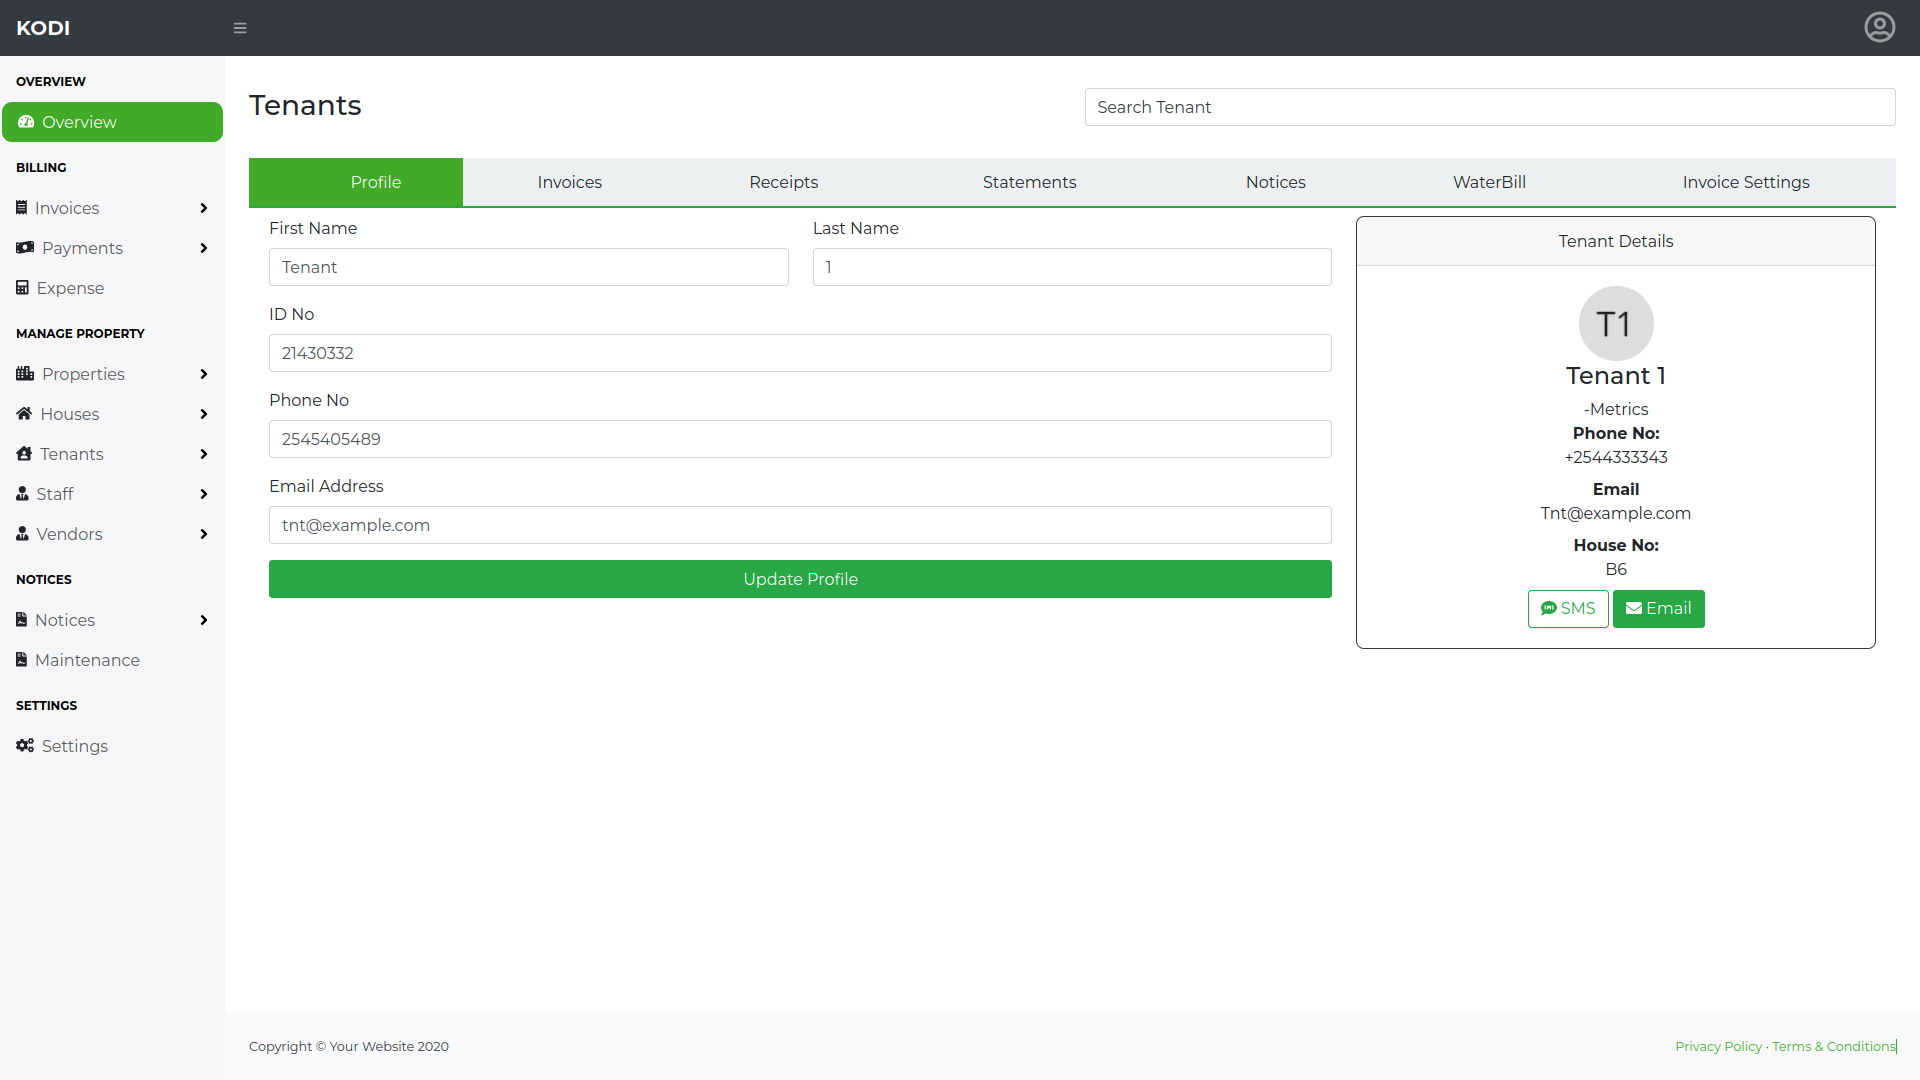Click the Settings gears icon
The width and height of the screenshot is (1920, 1080).
coord(25,746)
